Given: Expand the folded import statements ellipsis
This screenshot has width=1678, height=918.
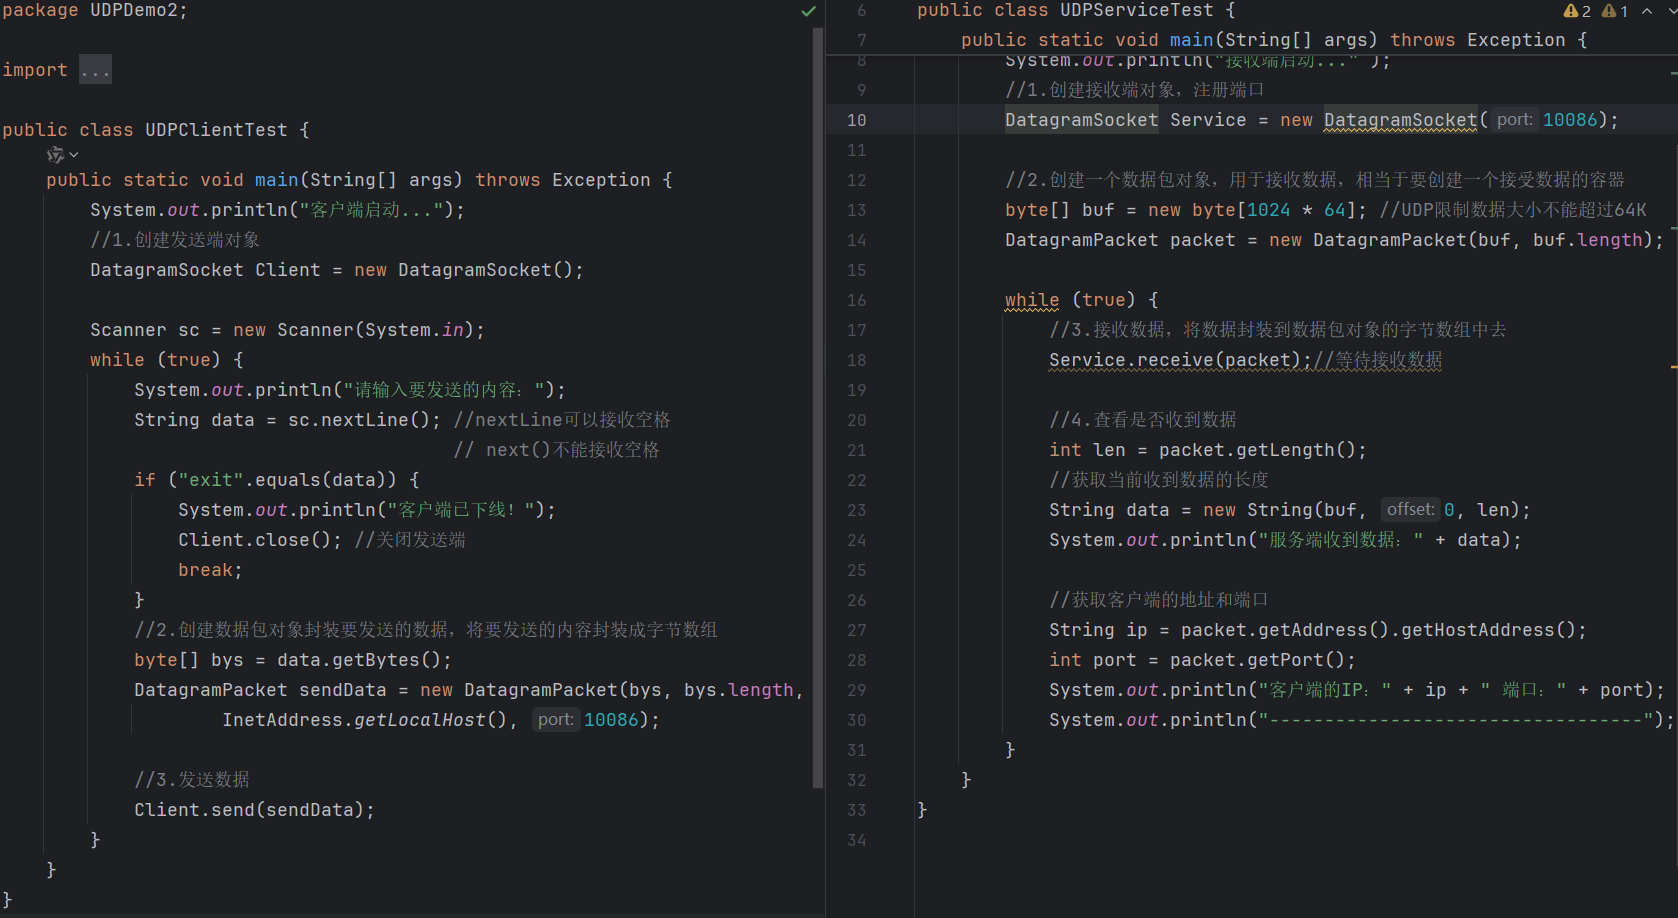Looking at the screenshot, I should click(95, 70).
